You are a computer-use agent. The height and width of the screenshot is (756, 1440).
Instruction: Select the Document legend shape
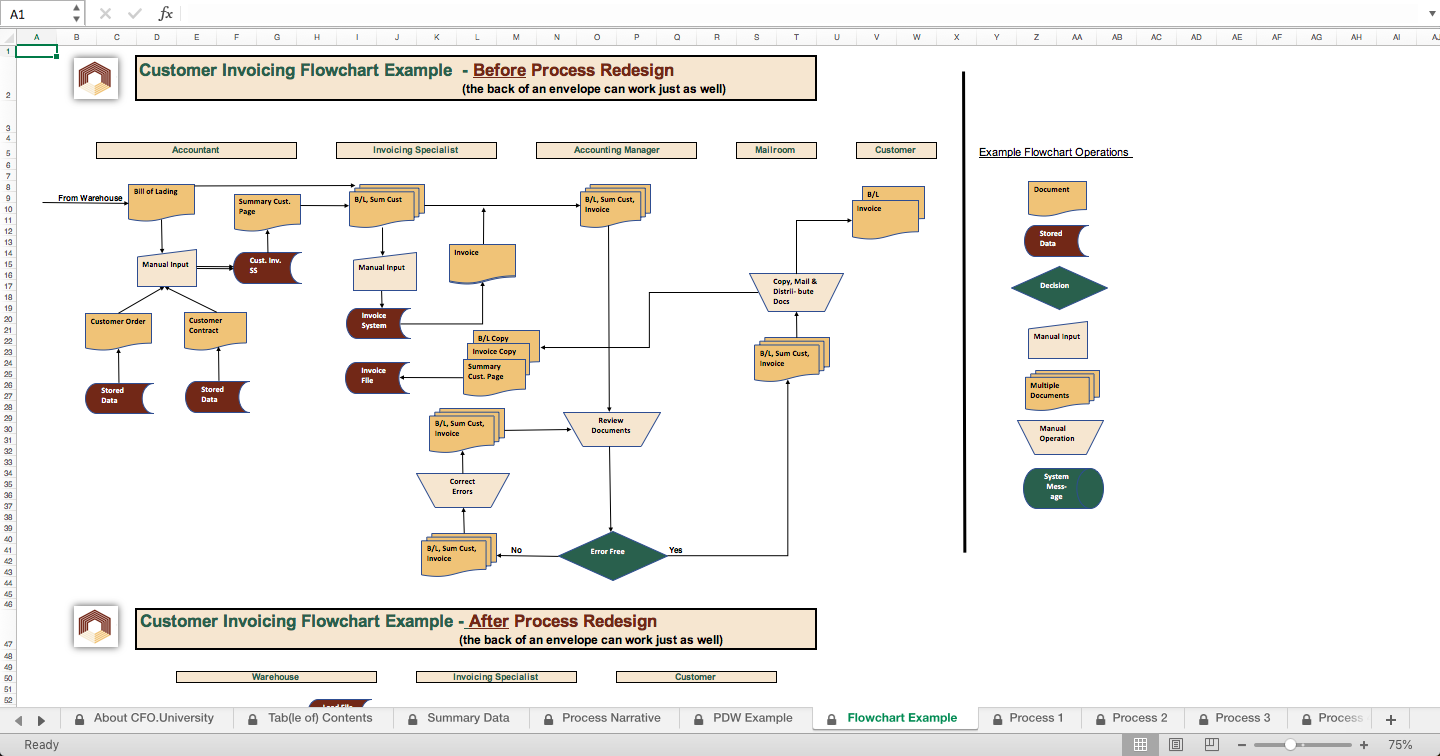tap(1057, 196)
